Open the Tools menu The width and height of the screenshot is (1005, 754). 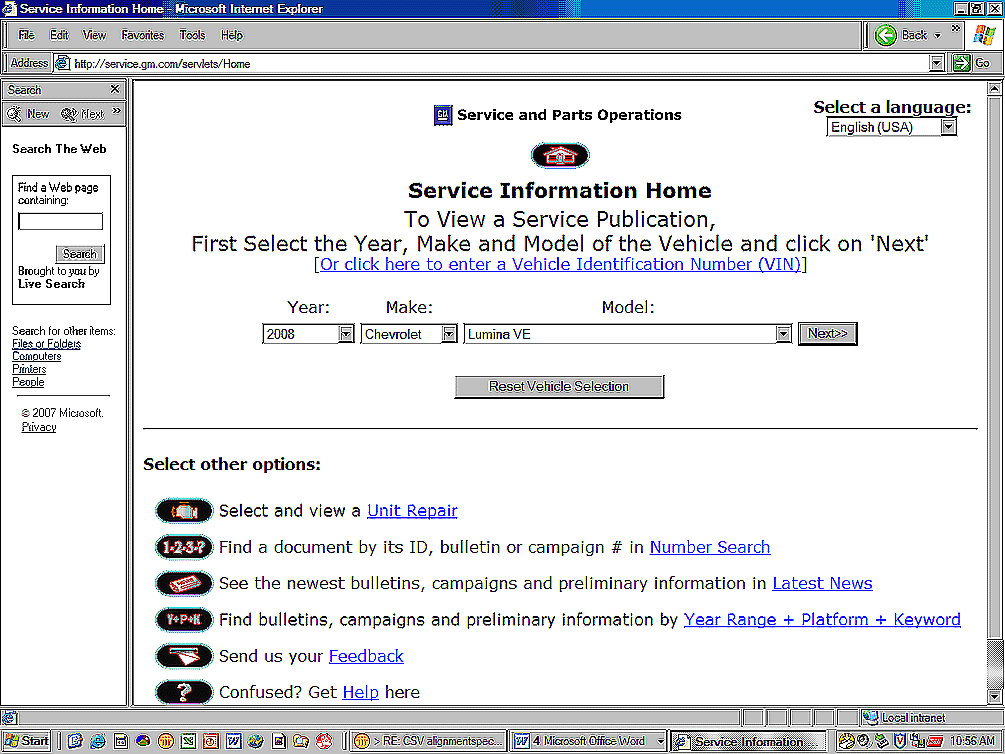coord(192,35)
